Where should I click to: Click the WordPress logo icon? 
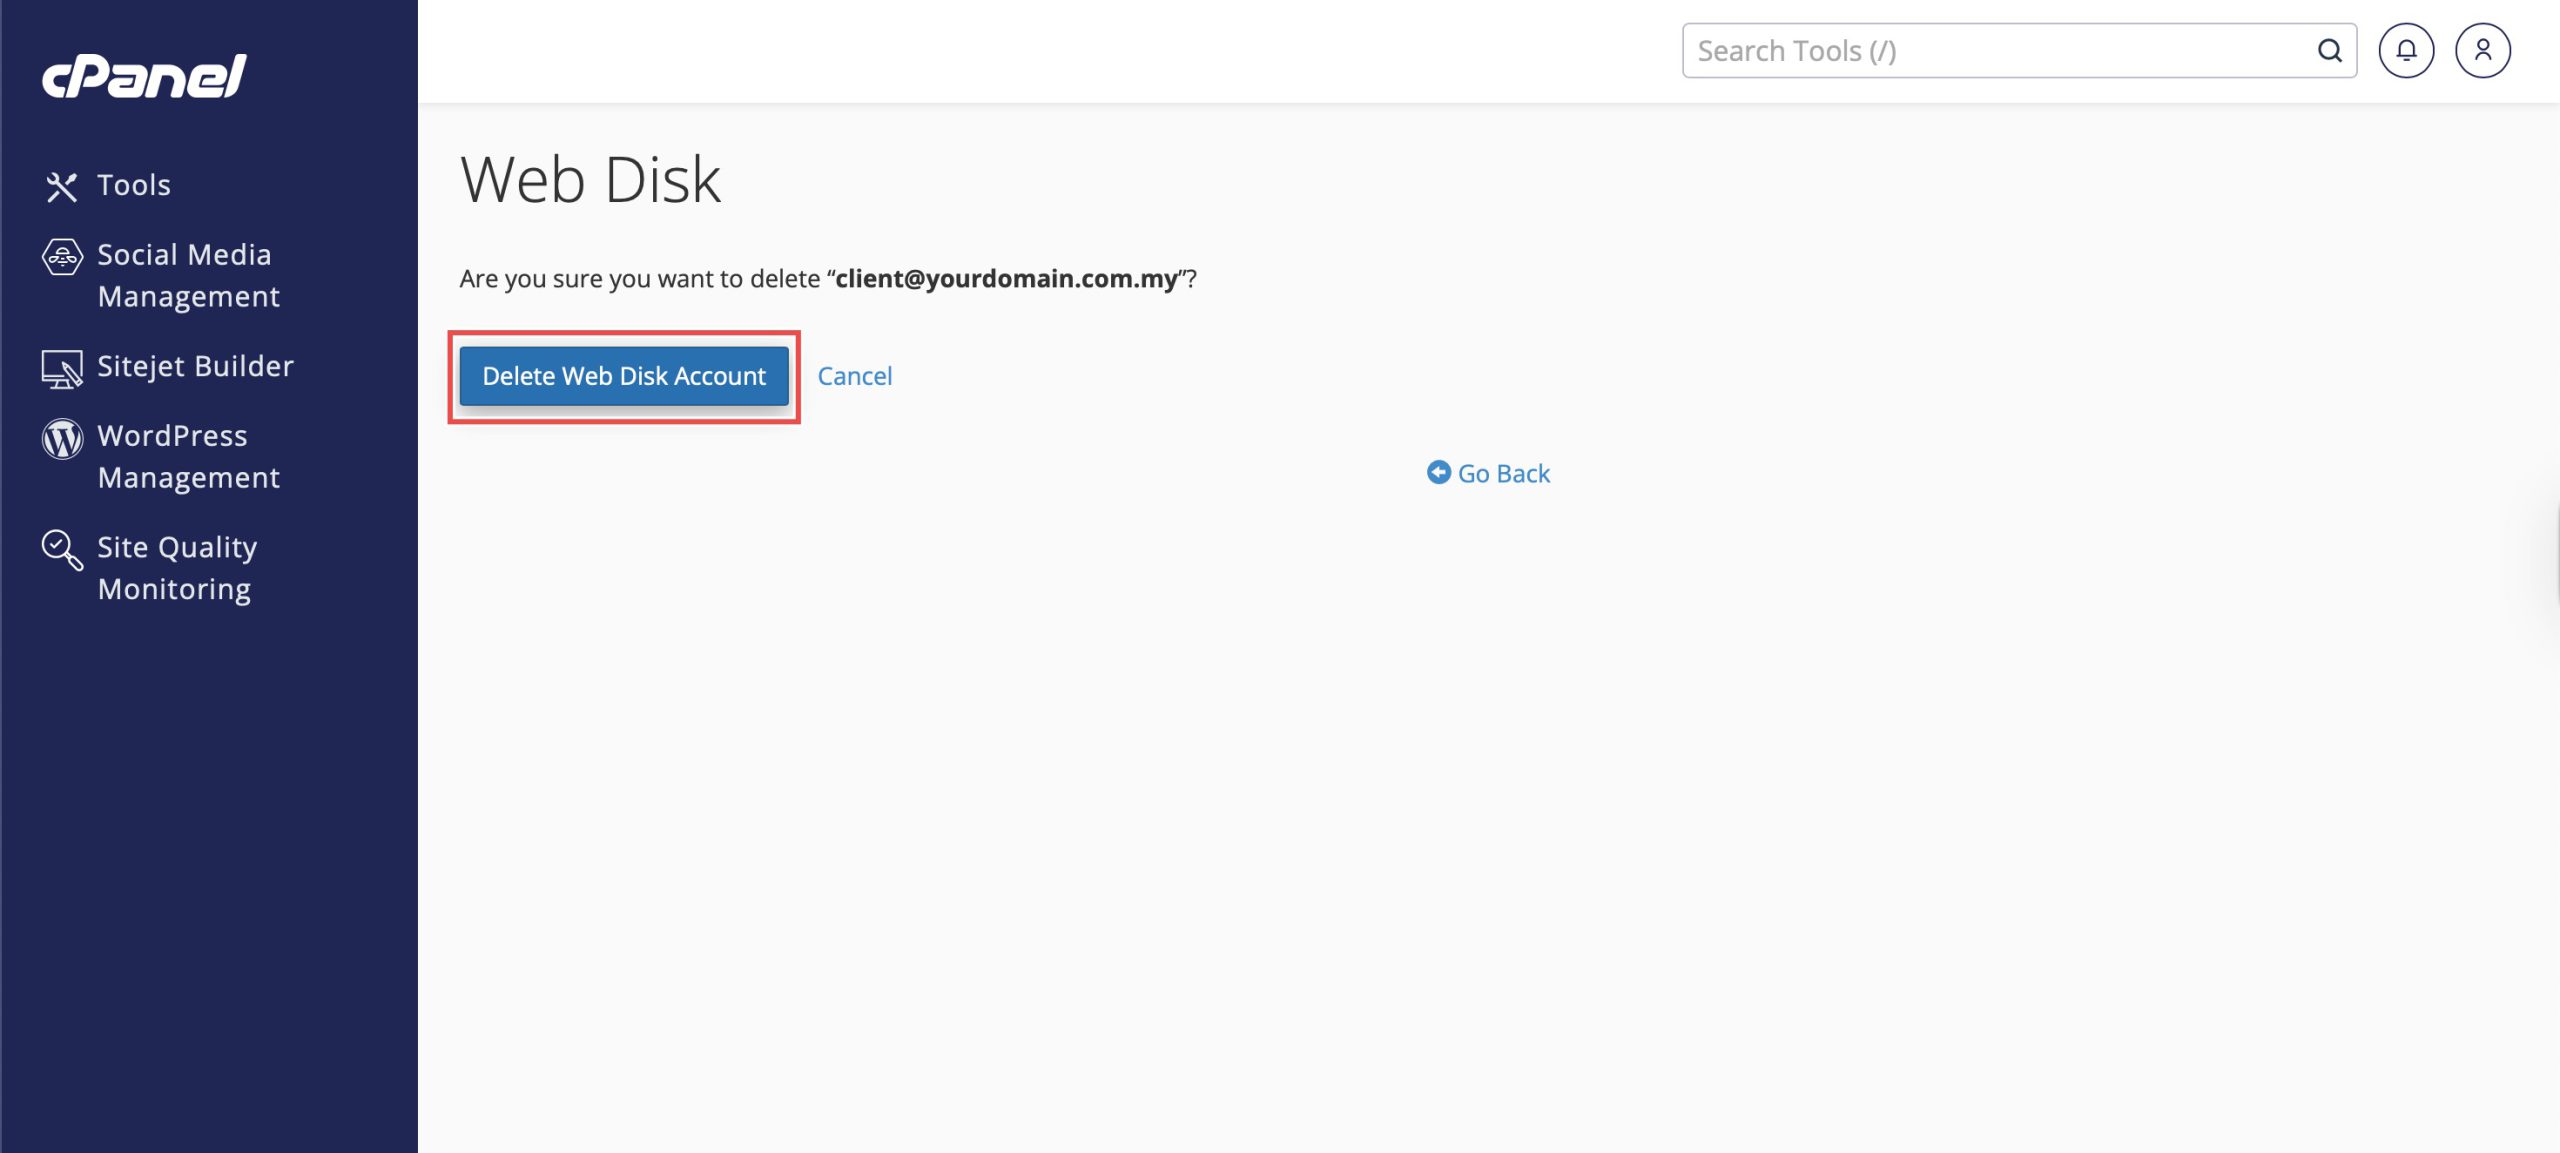(62, 438)
